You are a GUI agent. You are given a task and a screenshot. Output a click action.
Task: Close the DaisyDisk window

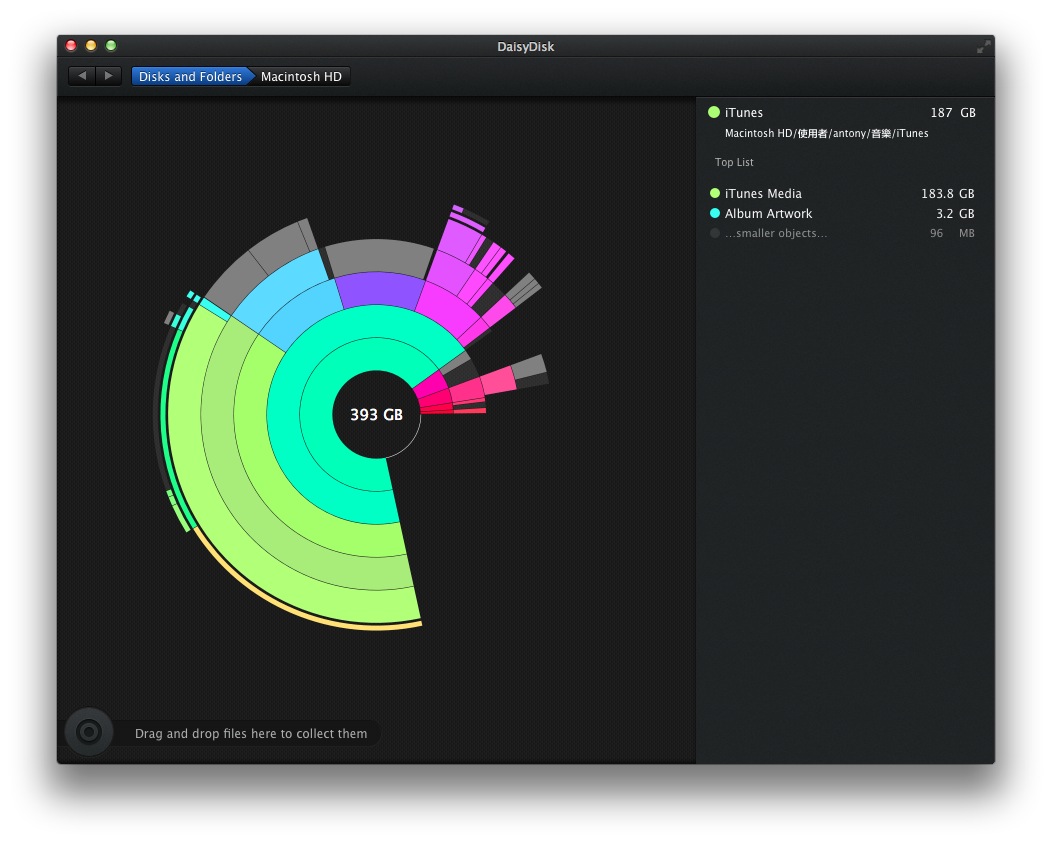[x=71, y=46]
